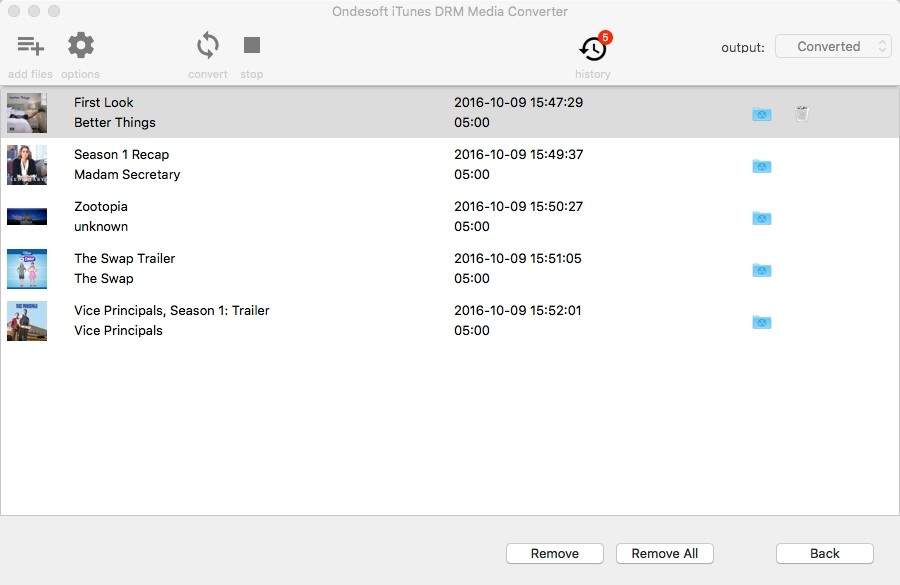900x585 pixels.
Task: Click The Swap Trailer title
Action: pos(125,259)
